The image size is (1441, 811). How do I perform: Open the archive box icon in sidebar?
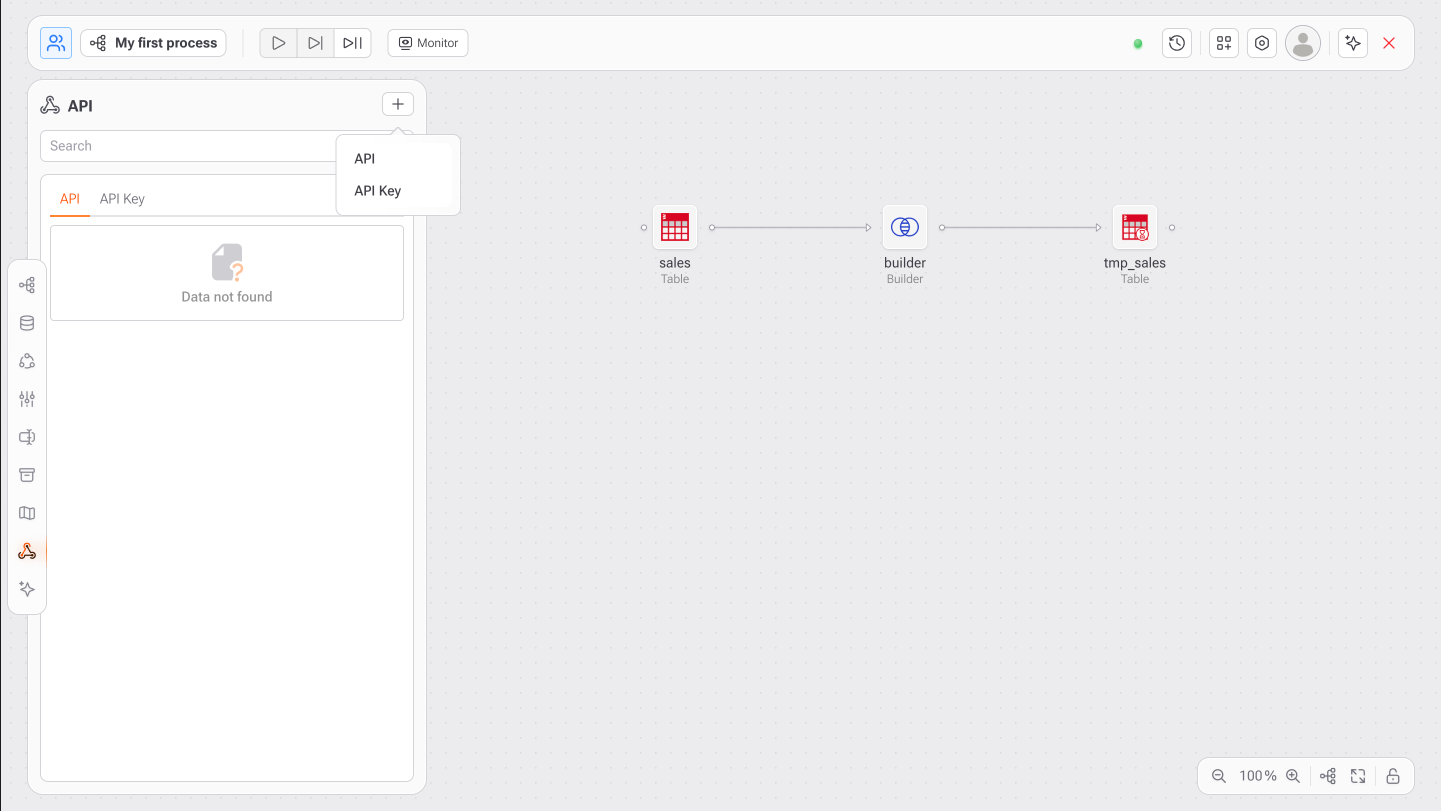pyautogui.click(x=27, y=475)
